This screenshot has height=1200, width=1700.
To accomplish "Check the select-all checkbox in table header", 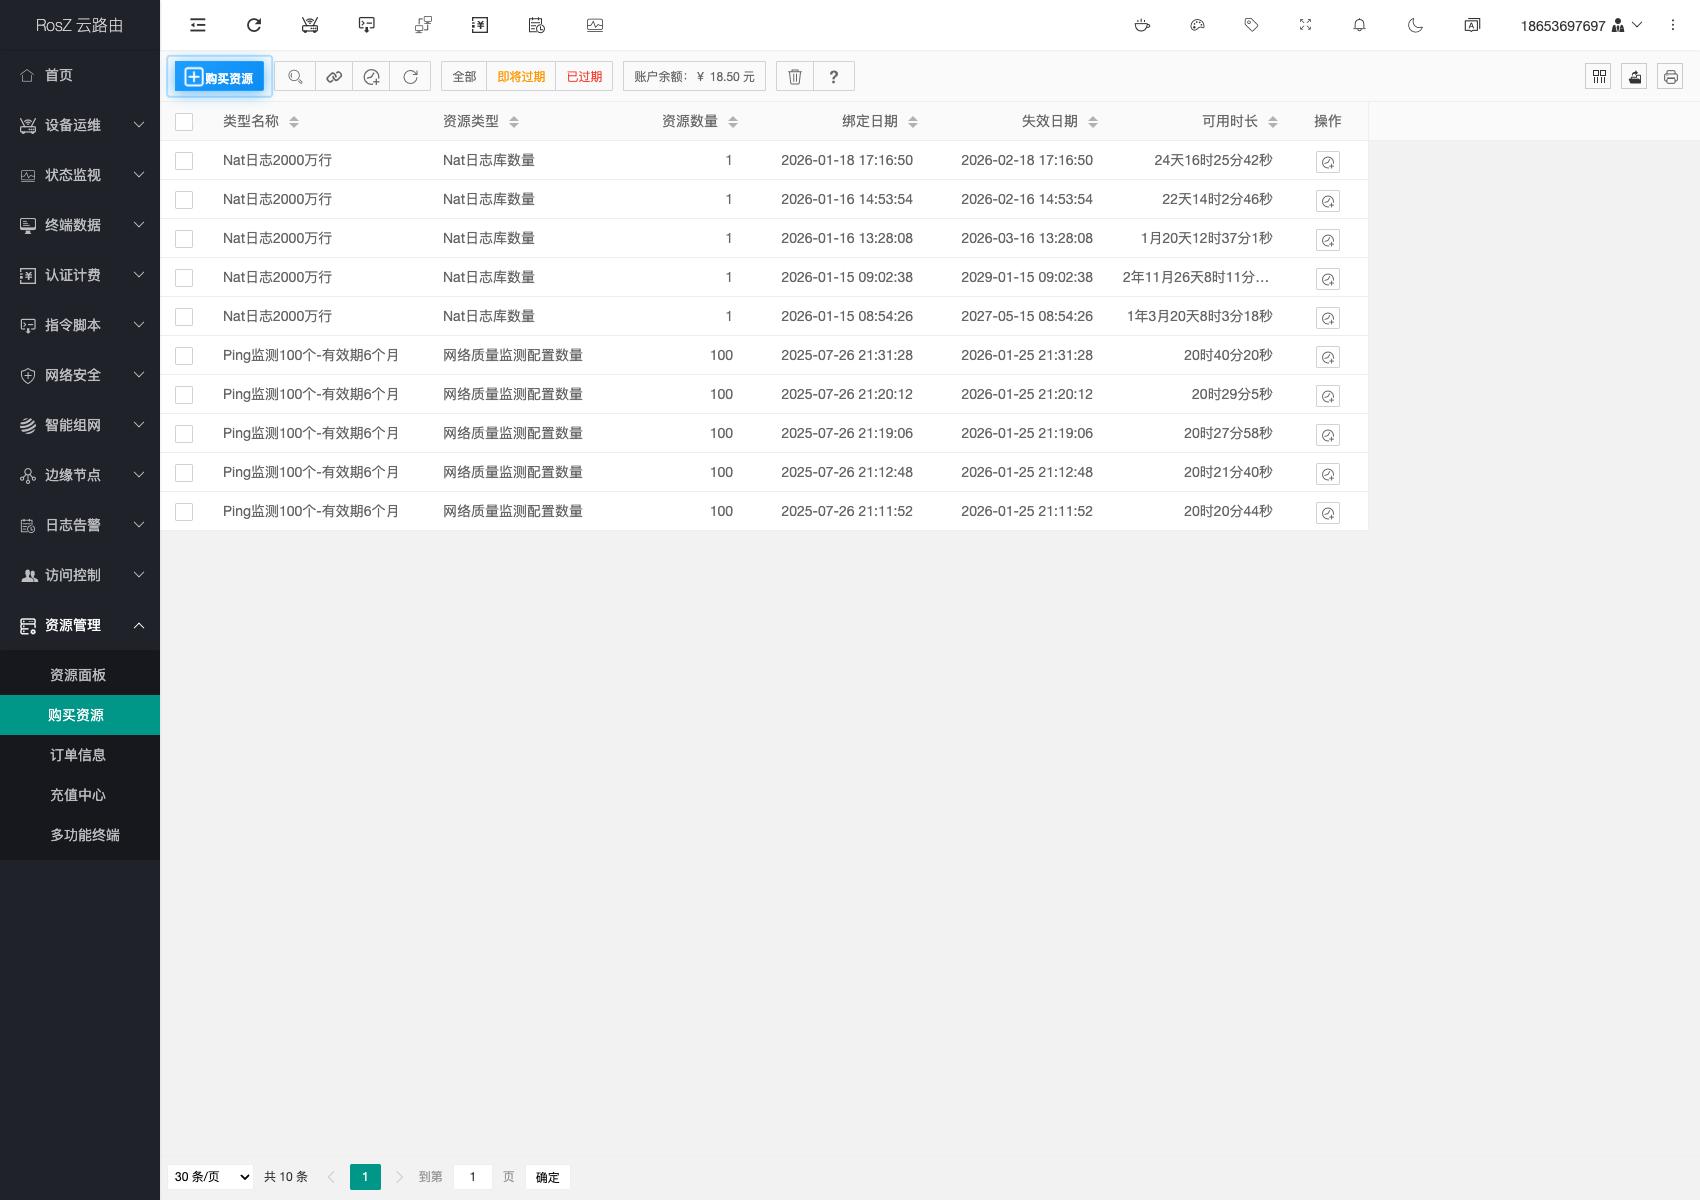I will click(184, 122).
